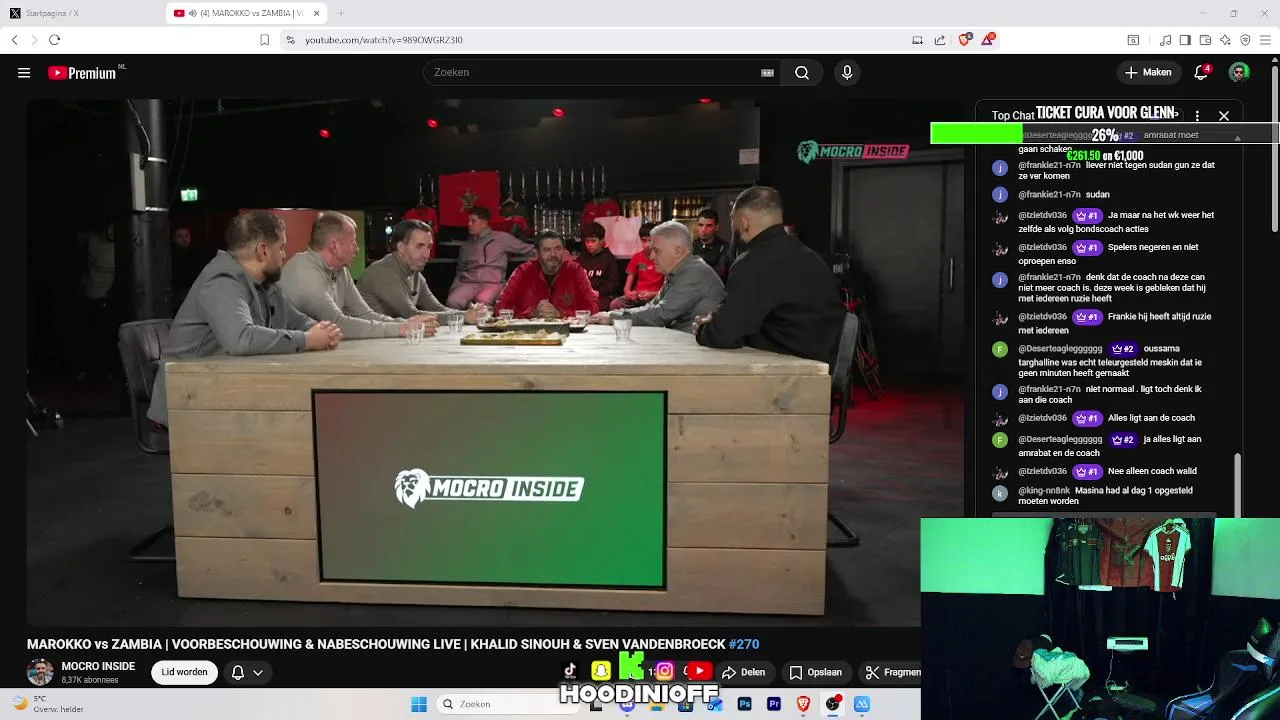Screen dimensions: 1280x720
Task: Click the Snapchat overlay icon
Action: coord(600,671)
